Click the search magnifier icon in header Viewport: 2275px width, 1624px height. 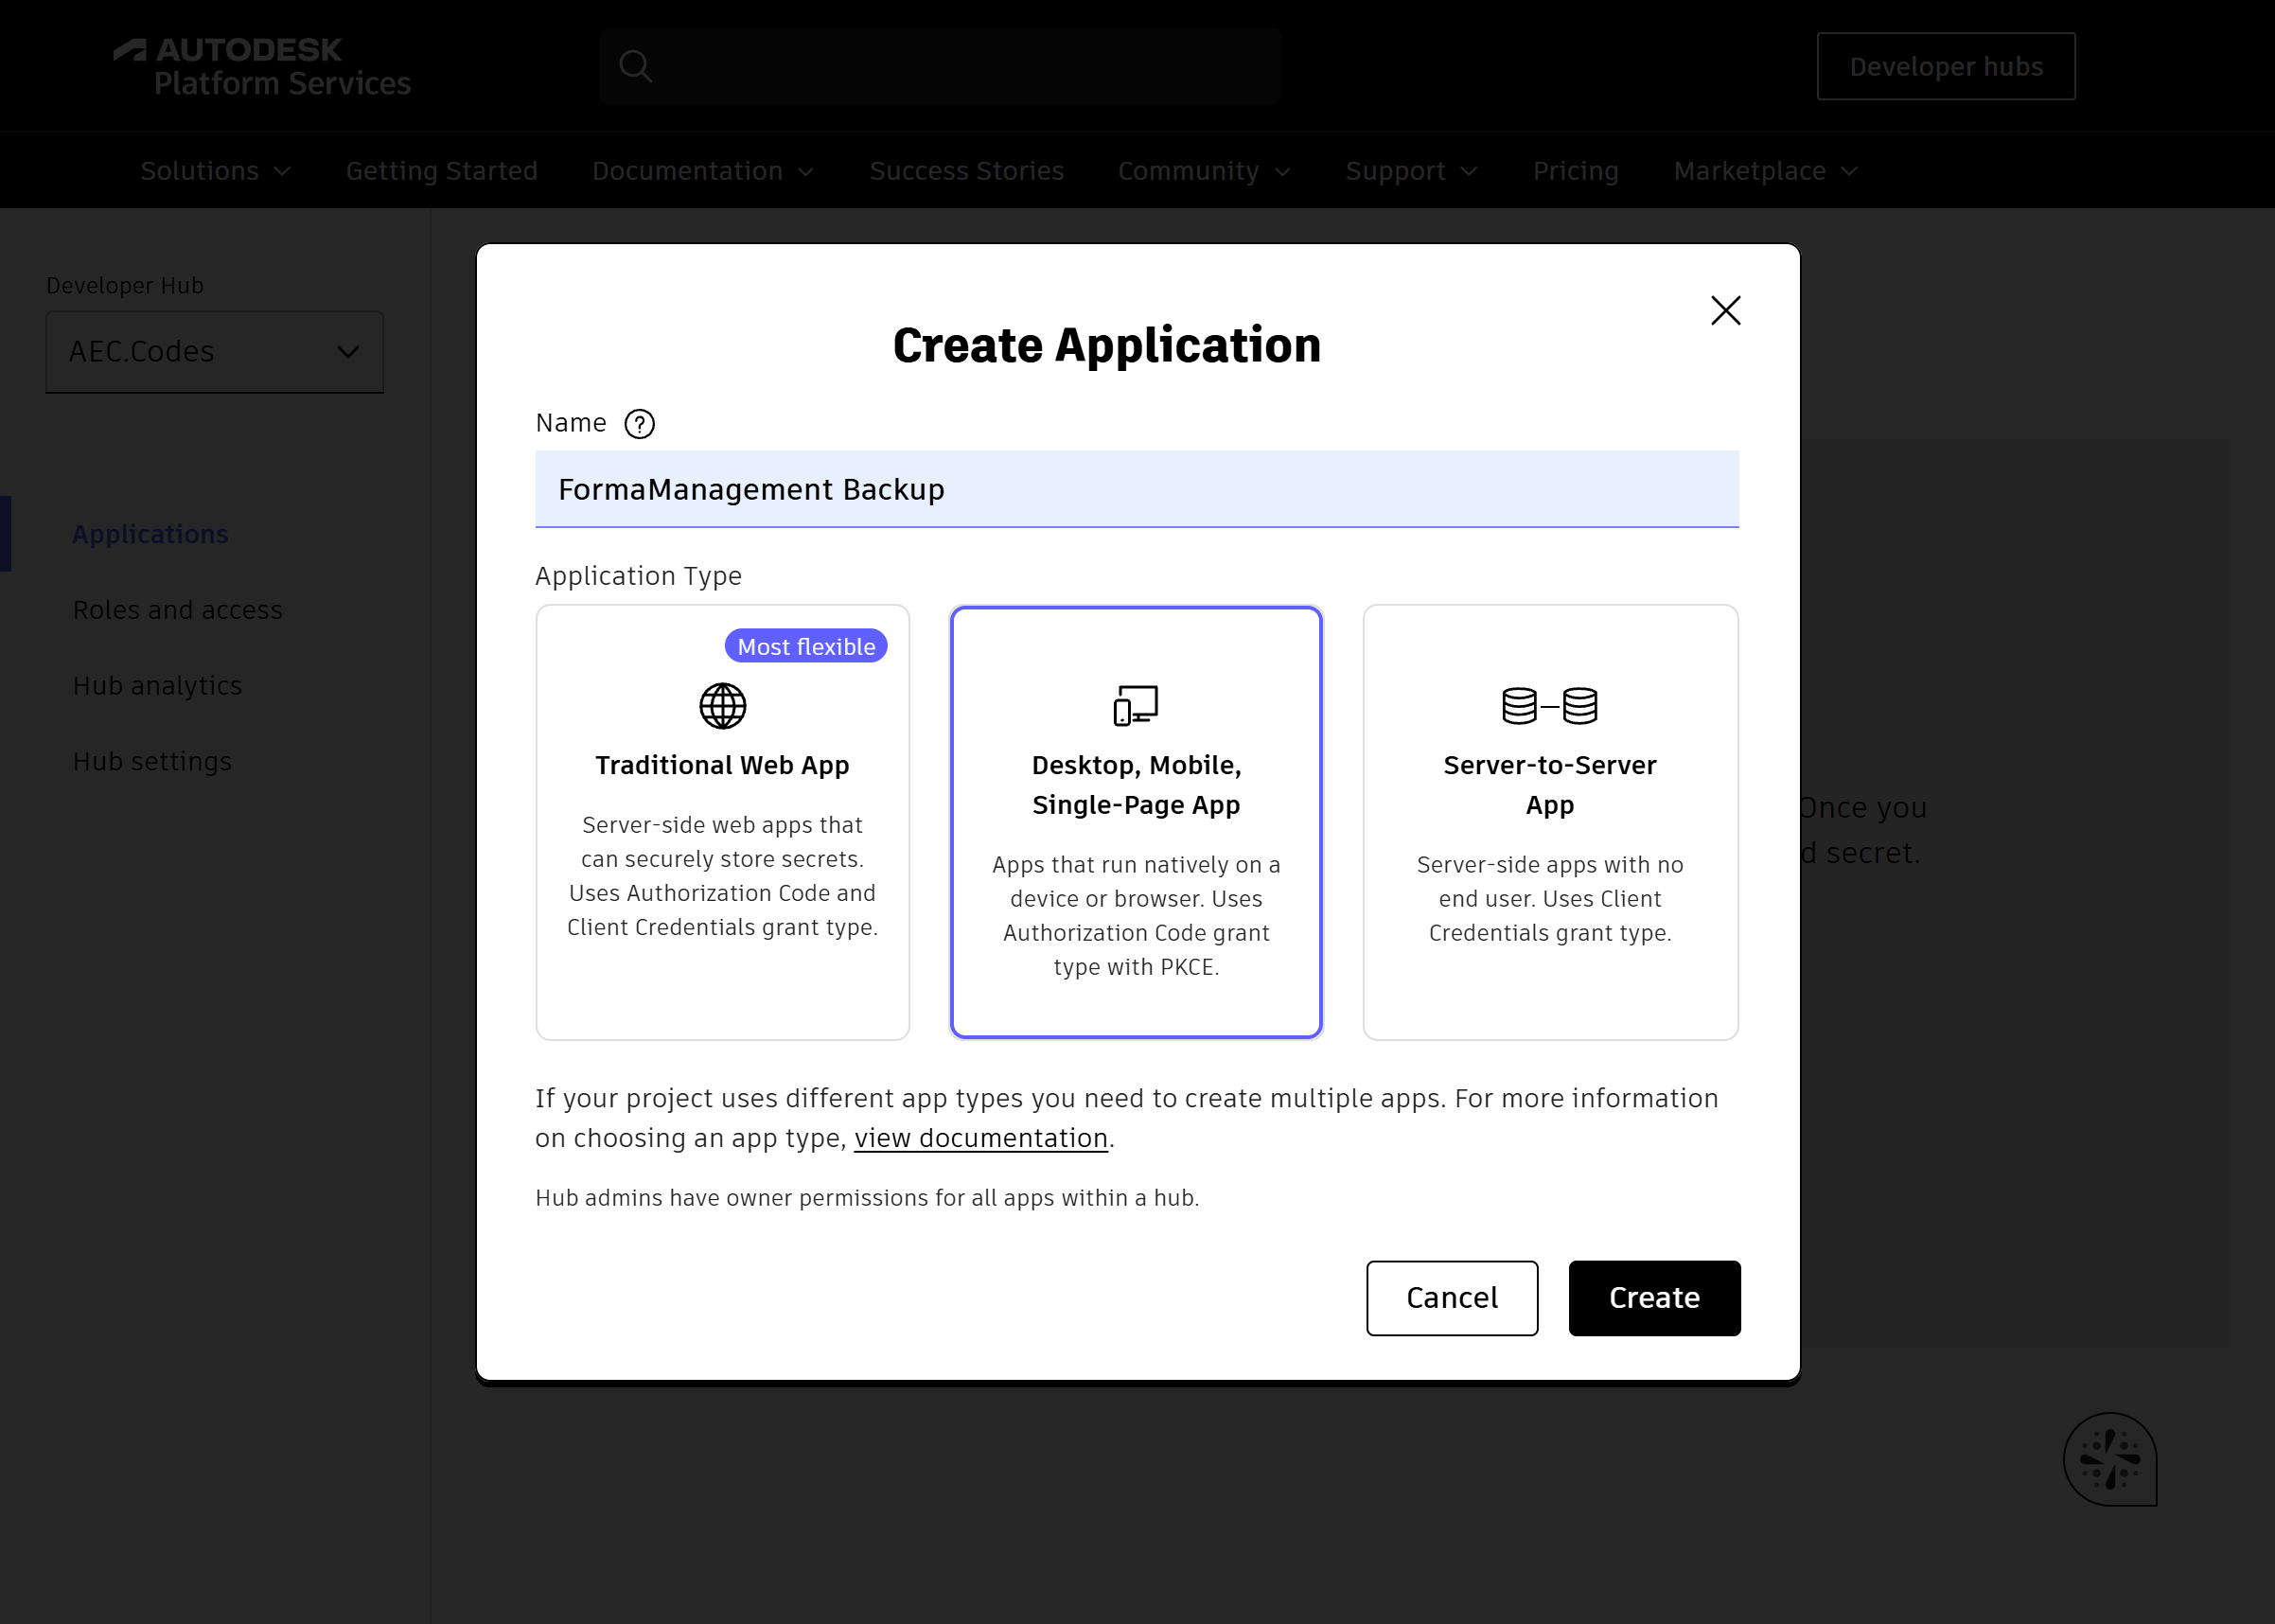pos(636,66)
